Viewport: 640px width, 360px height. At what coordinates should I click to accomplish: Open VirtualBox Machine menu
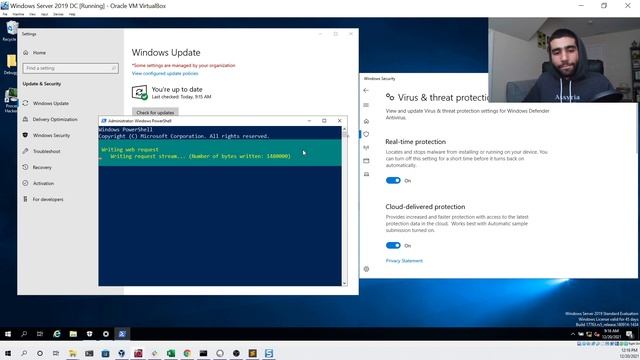(x=18, y=14)
